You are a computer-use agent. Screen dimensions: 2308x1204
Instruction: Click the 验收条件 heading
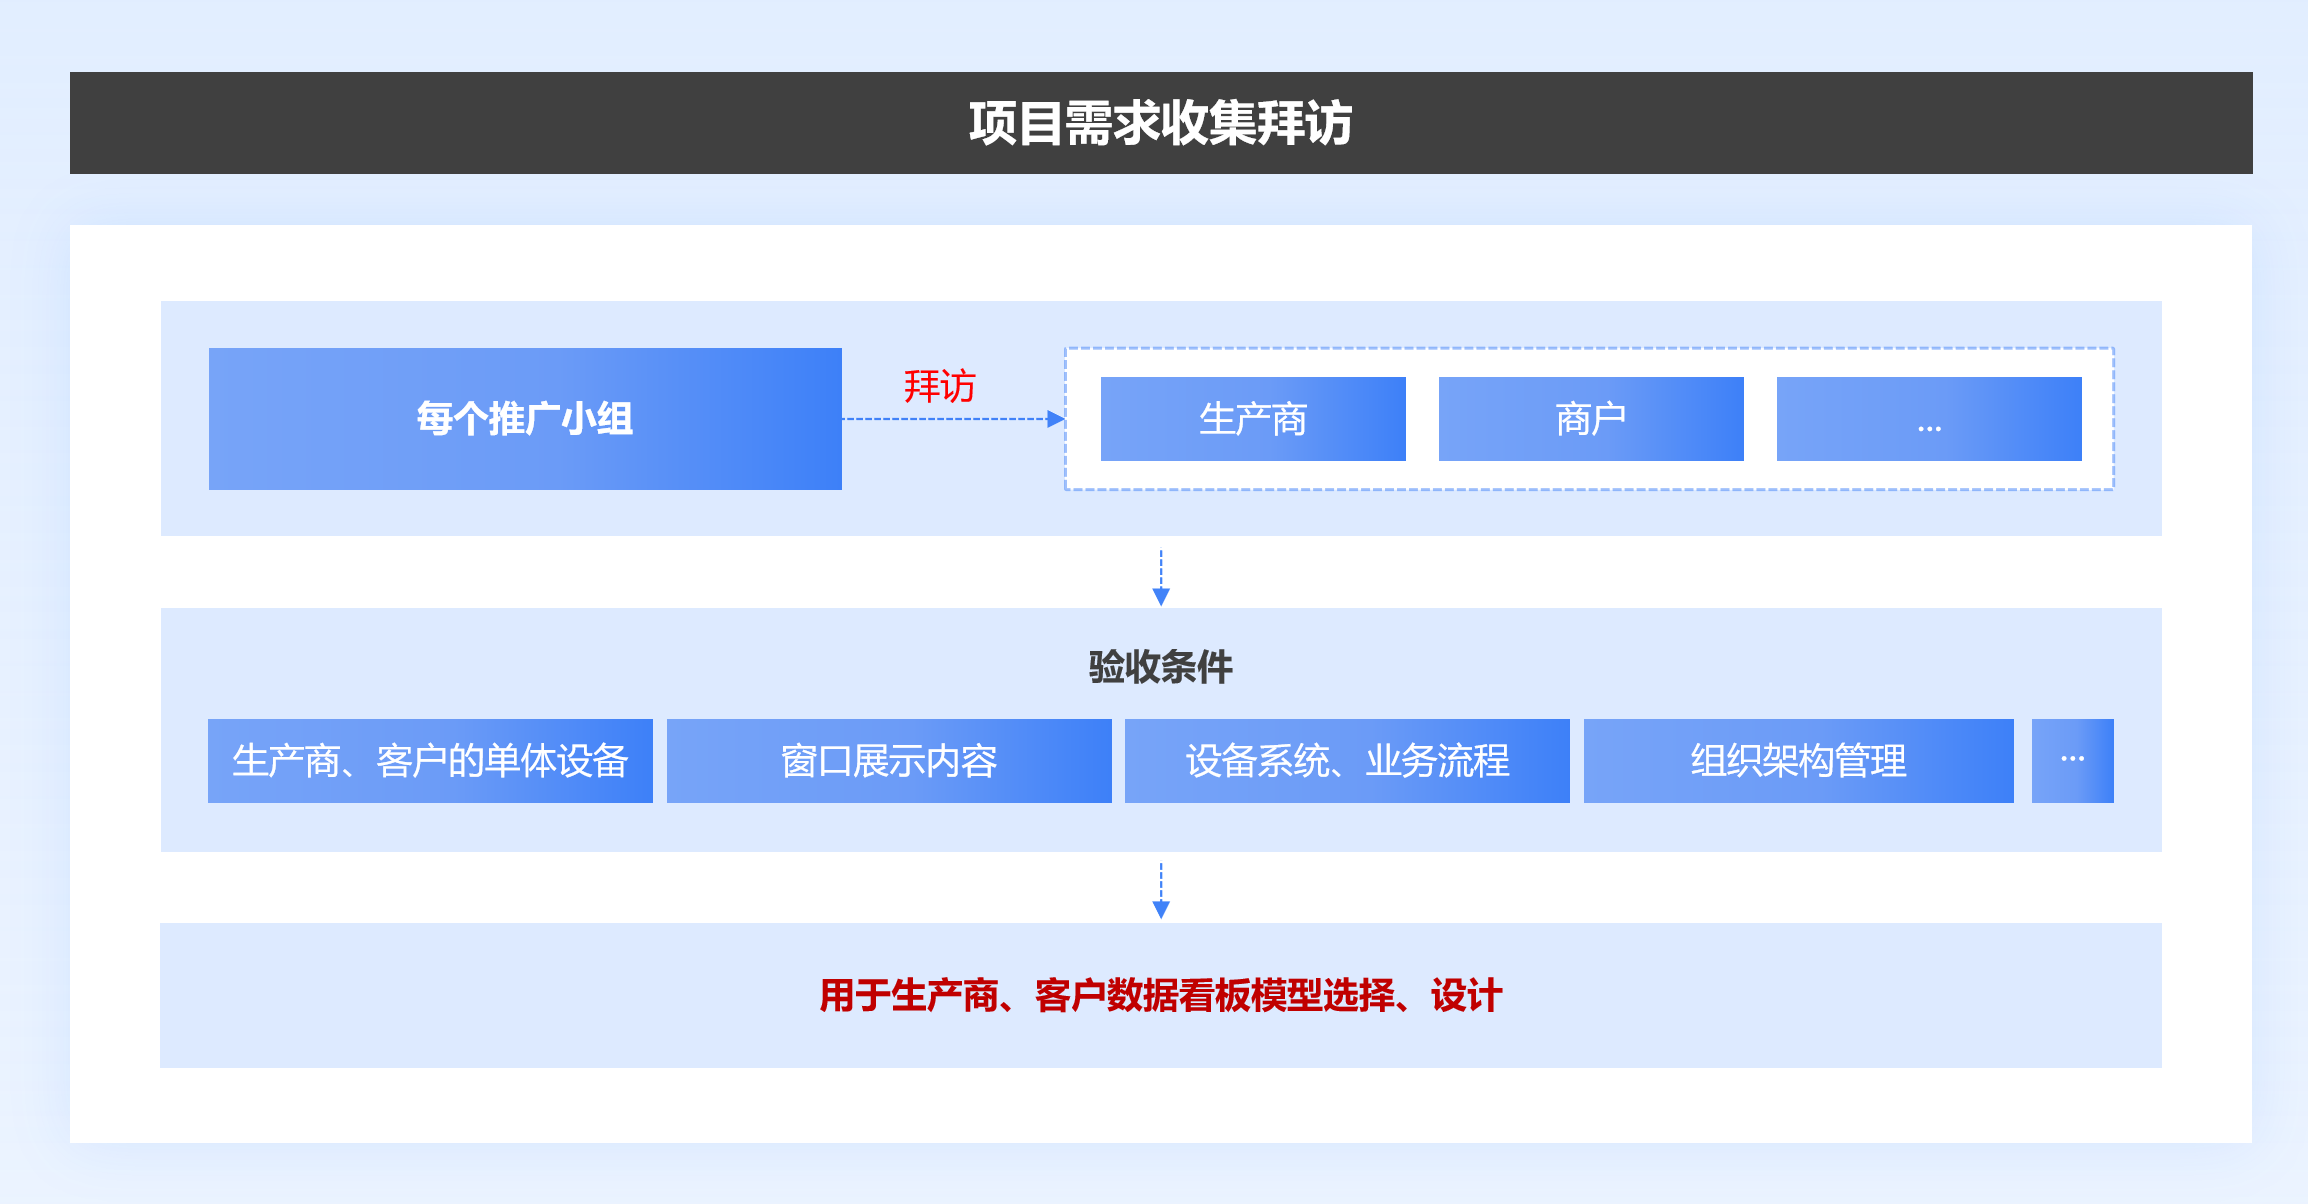coord(1160,667)
